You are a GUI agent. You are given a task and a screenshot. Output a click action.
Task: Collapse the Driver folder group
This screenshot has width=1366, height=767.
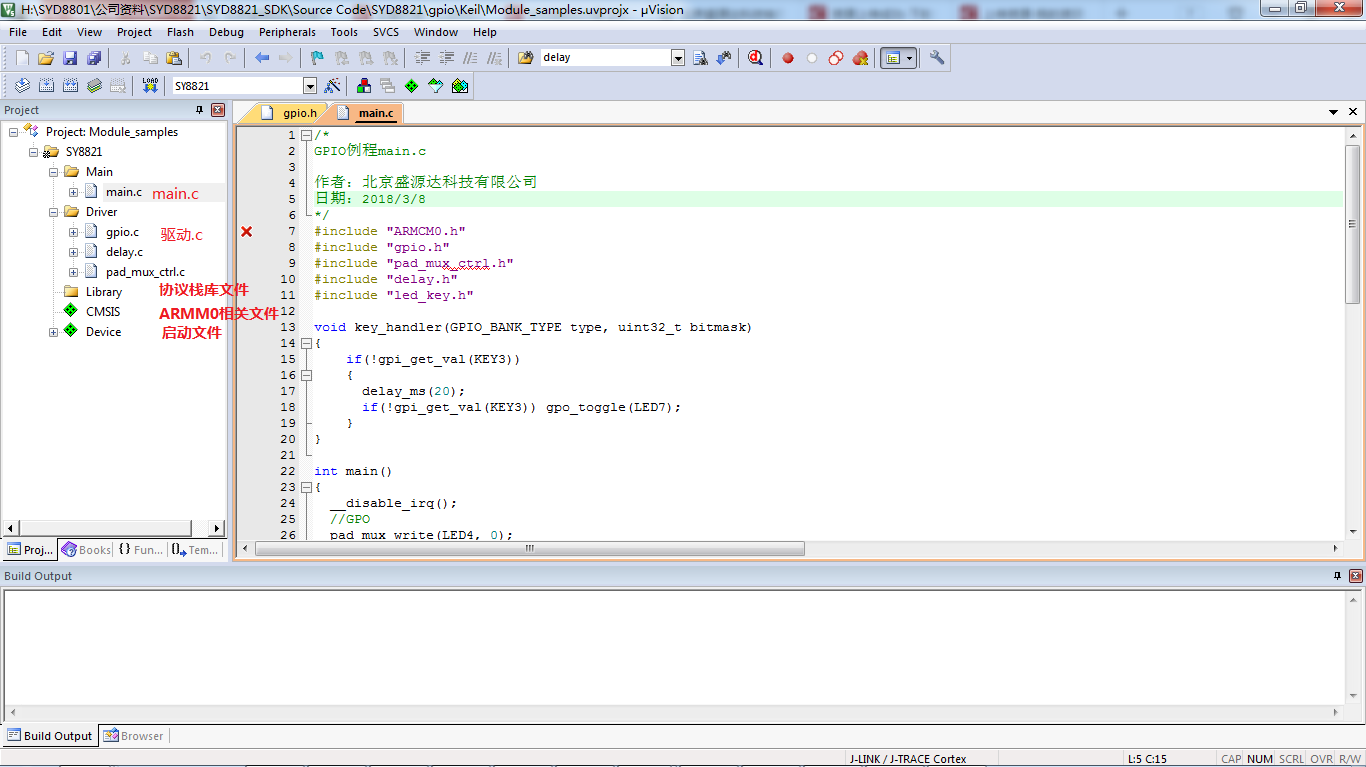[x=54, y=212]
